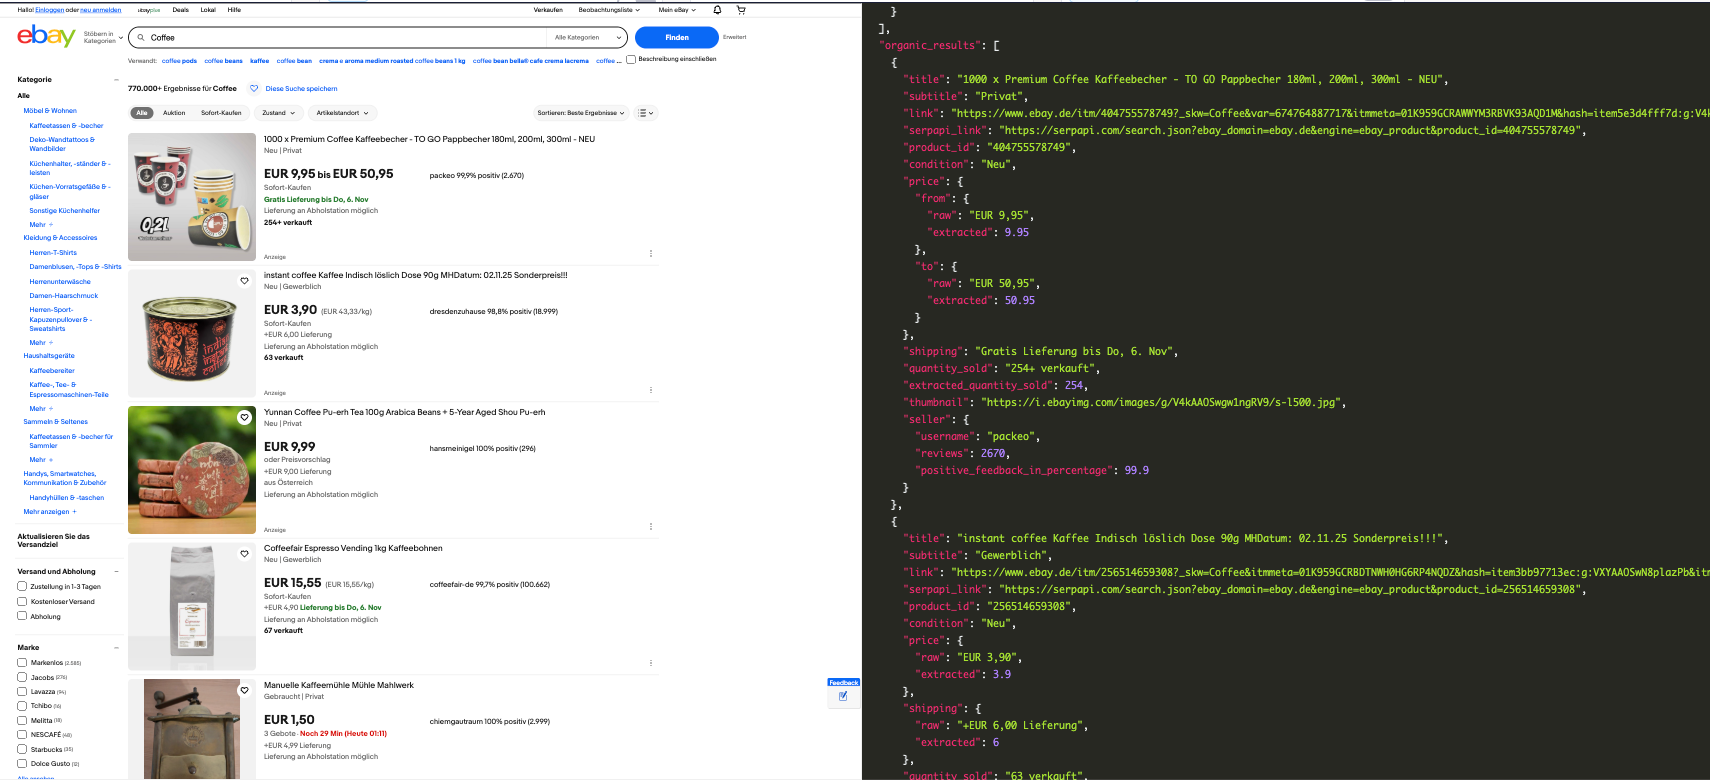The height and width of the screenshot is (780, 1710).
Task: Collapse the 'Kategorie' sidebar section
Action: [116, 80]
